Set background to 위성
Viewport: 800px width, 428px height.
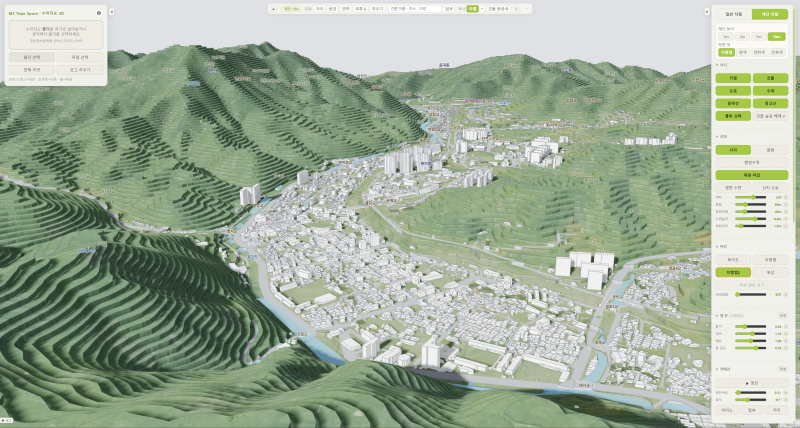pyautogui.click(x=770, y=272)
